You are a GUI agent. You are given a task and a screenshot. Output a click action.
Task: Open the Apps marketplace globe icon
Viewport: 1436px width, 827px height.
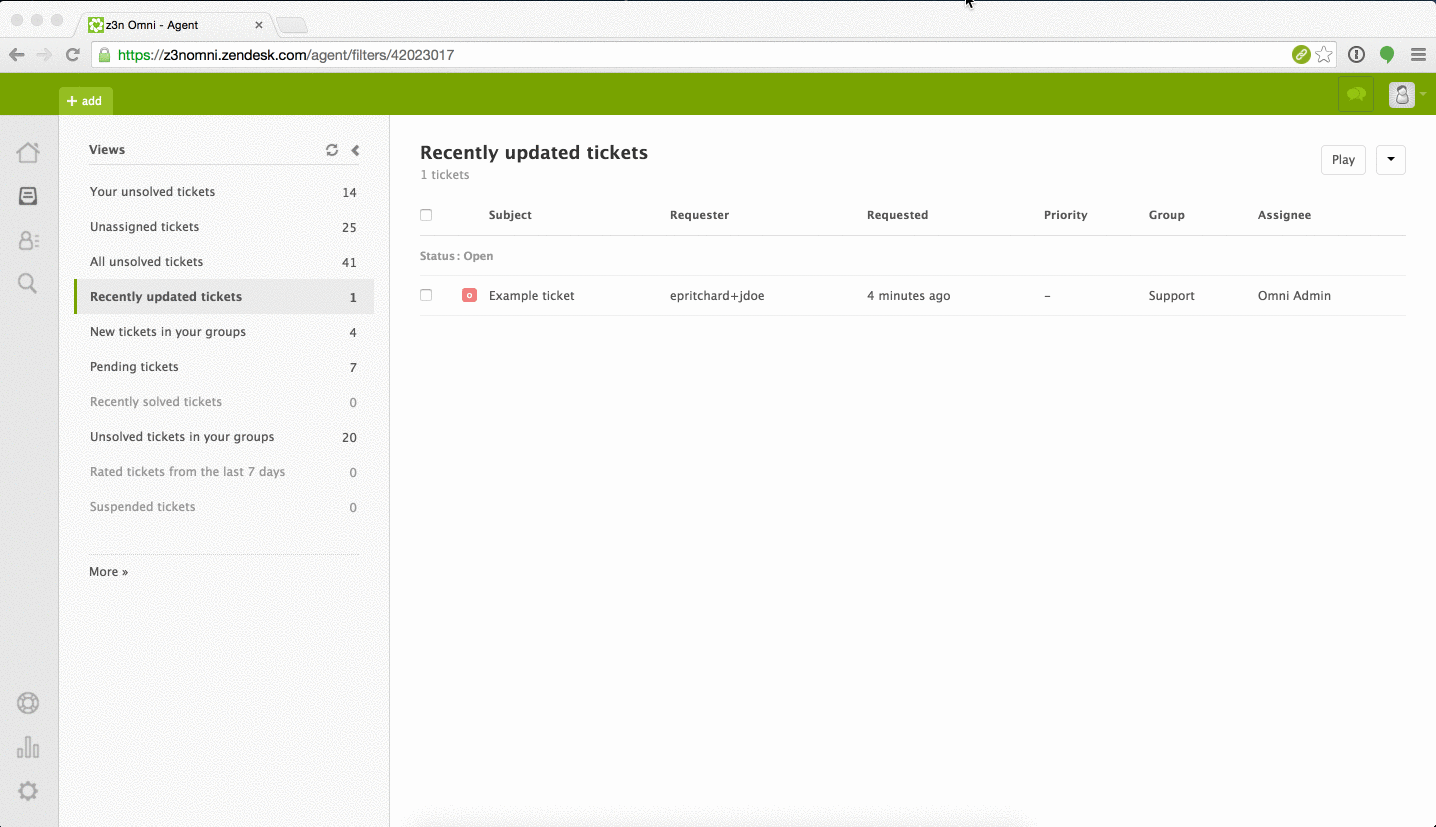point(28,703)
